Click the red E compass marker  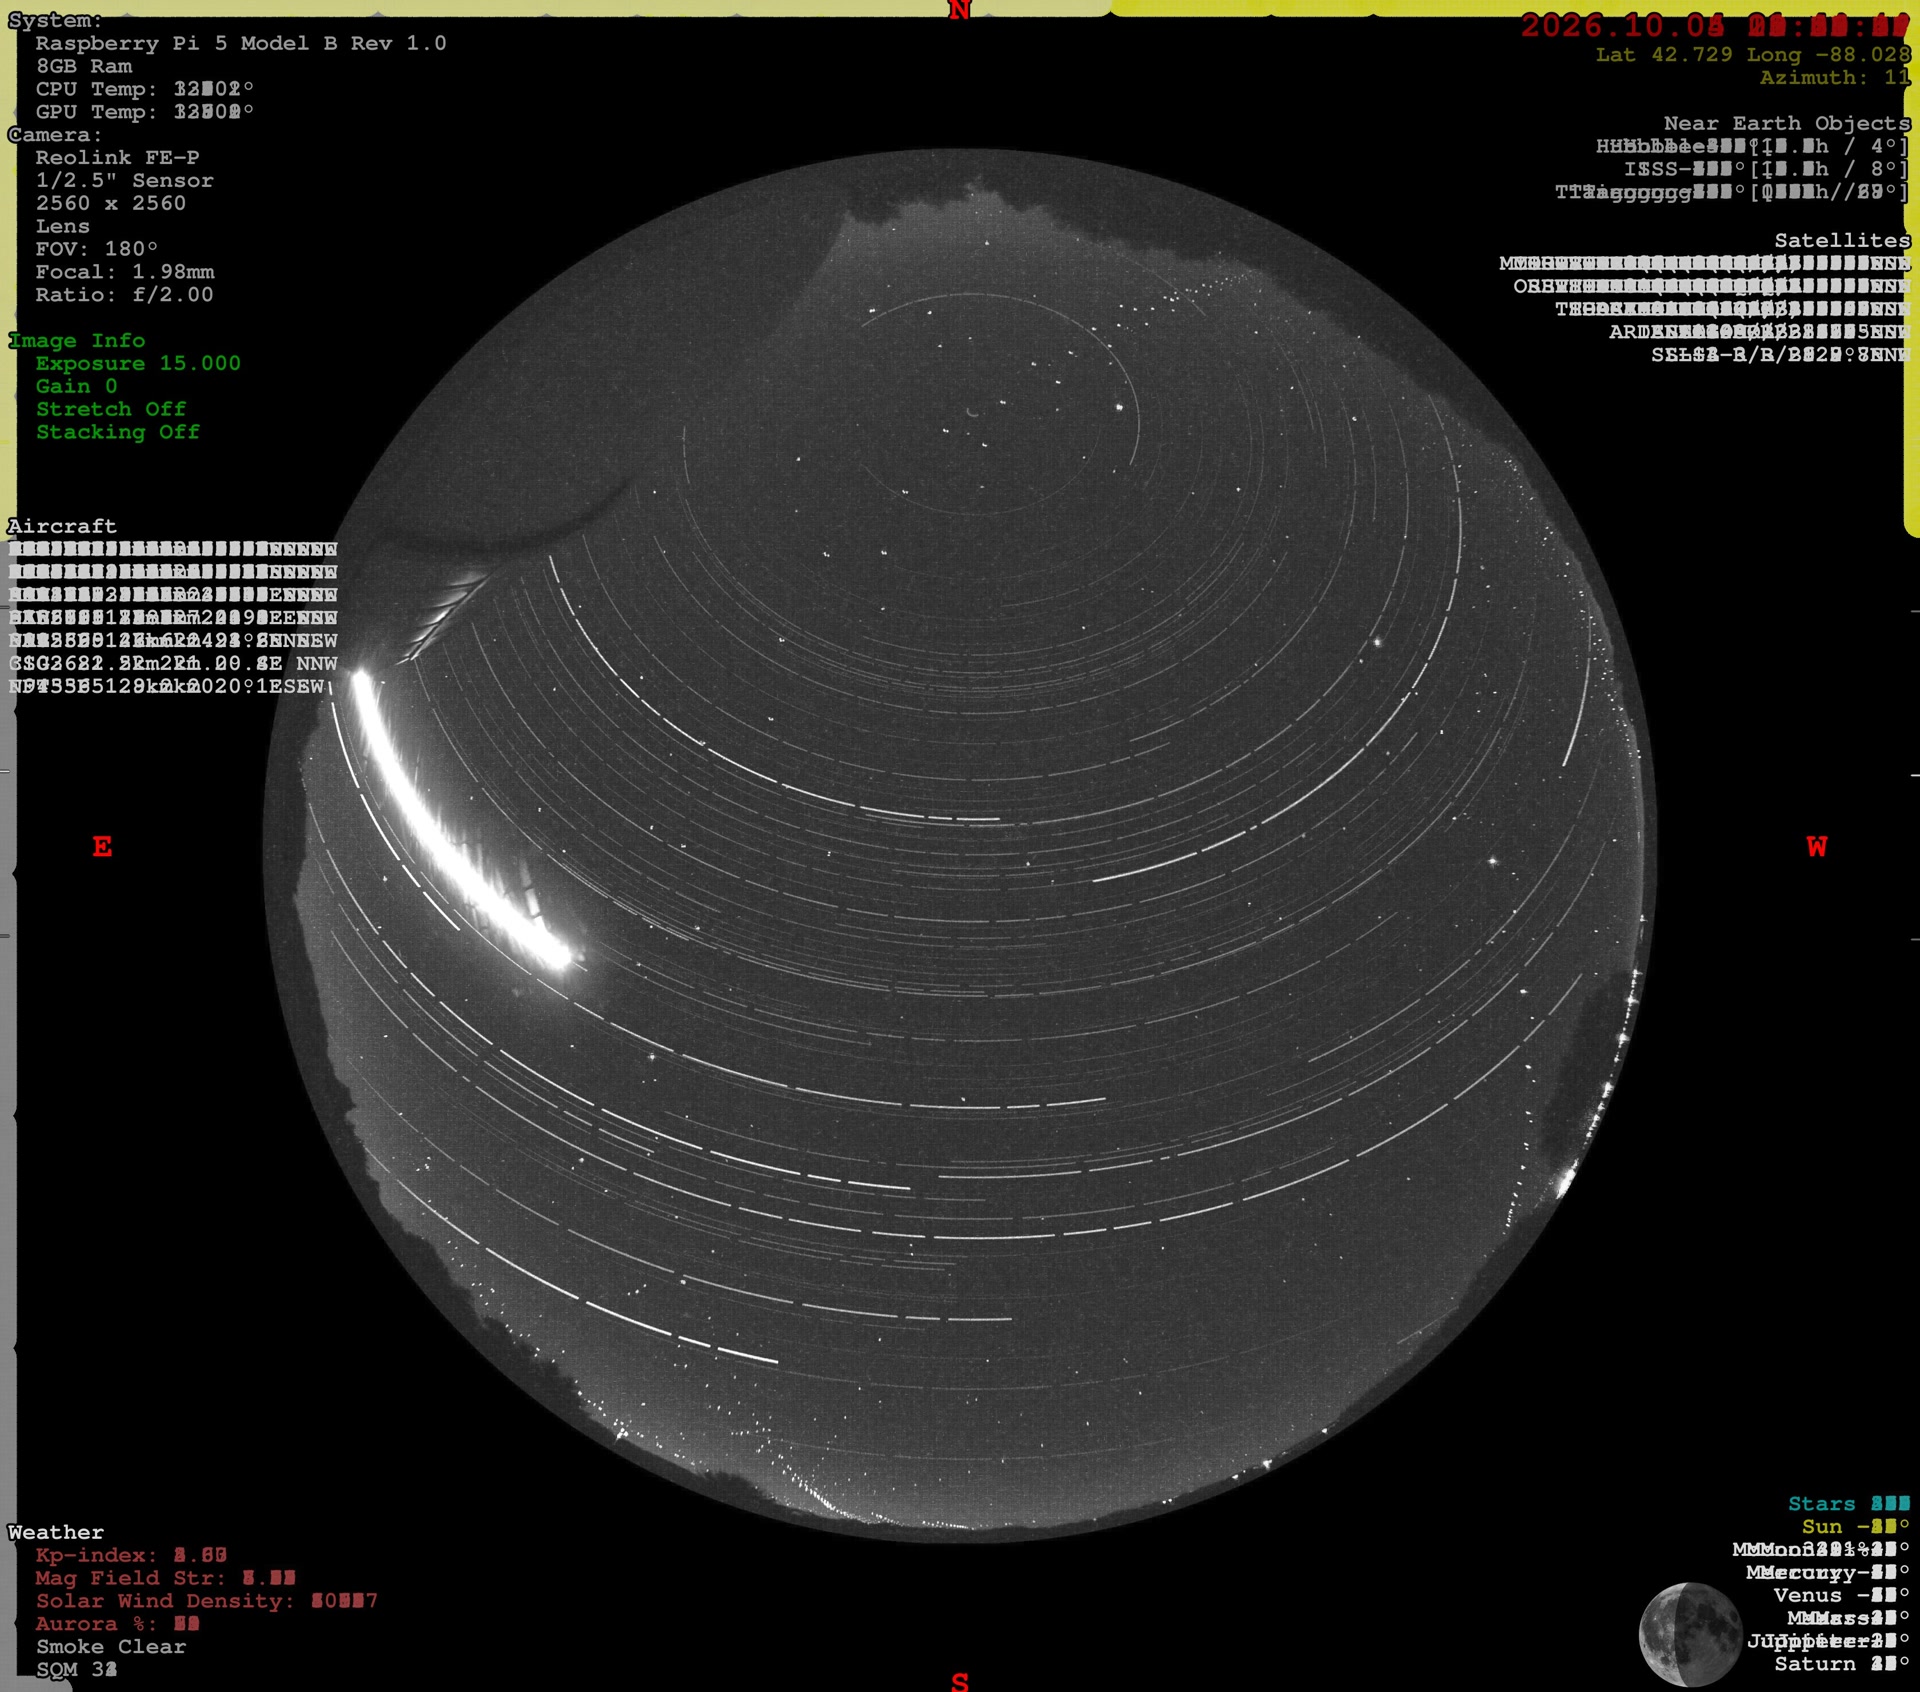click(102, 847)
